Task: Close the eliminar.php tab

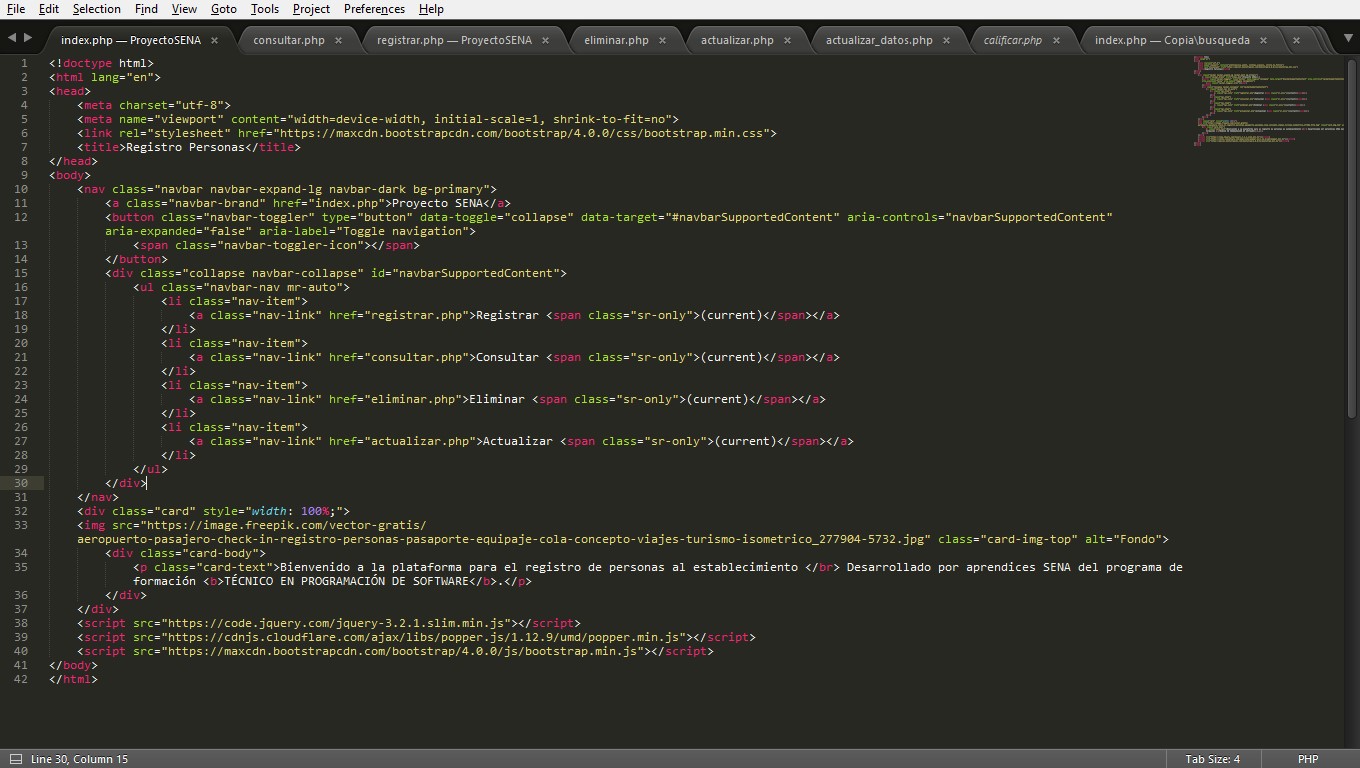Action: point(662,40)
